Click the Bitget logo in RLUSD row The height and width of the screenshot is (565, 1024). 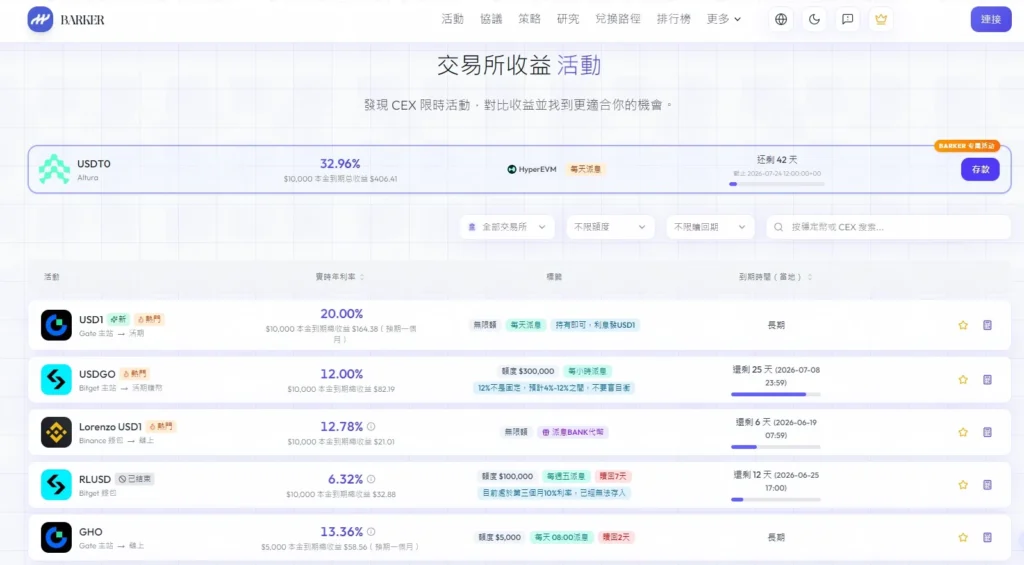(x=56, y=485)
